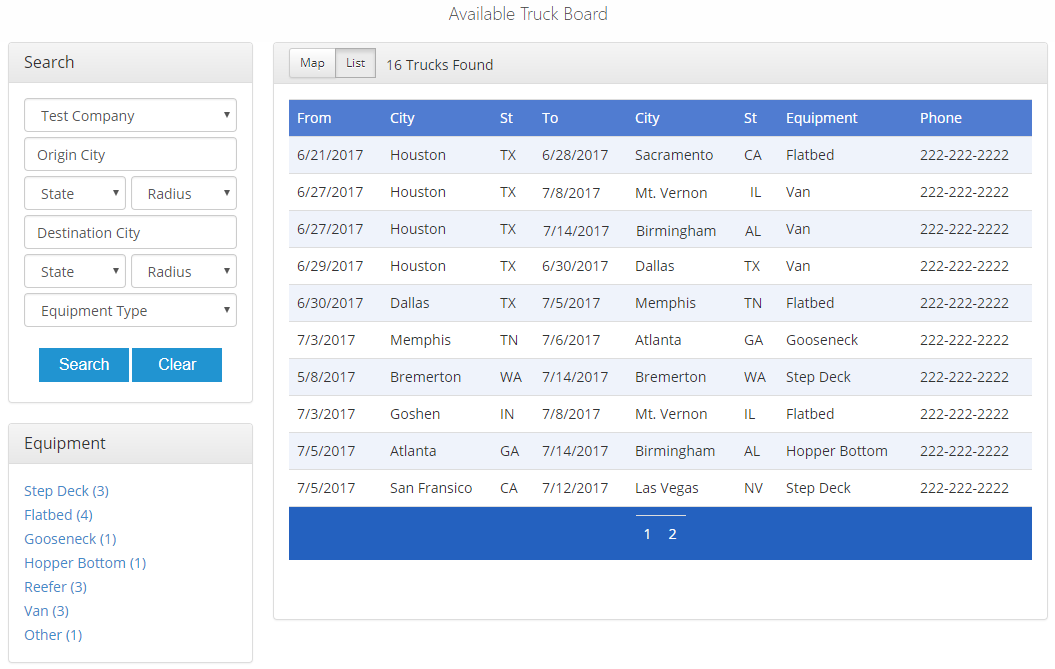
Task: Filter by Other (1) link
Action: tap(53, 635)
